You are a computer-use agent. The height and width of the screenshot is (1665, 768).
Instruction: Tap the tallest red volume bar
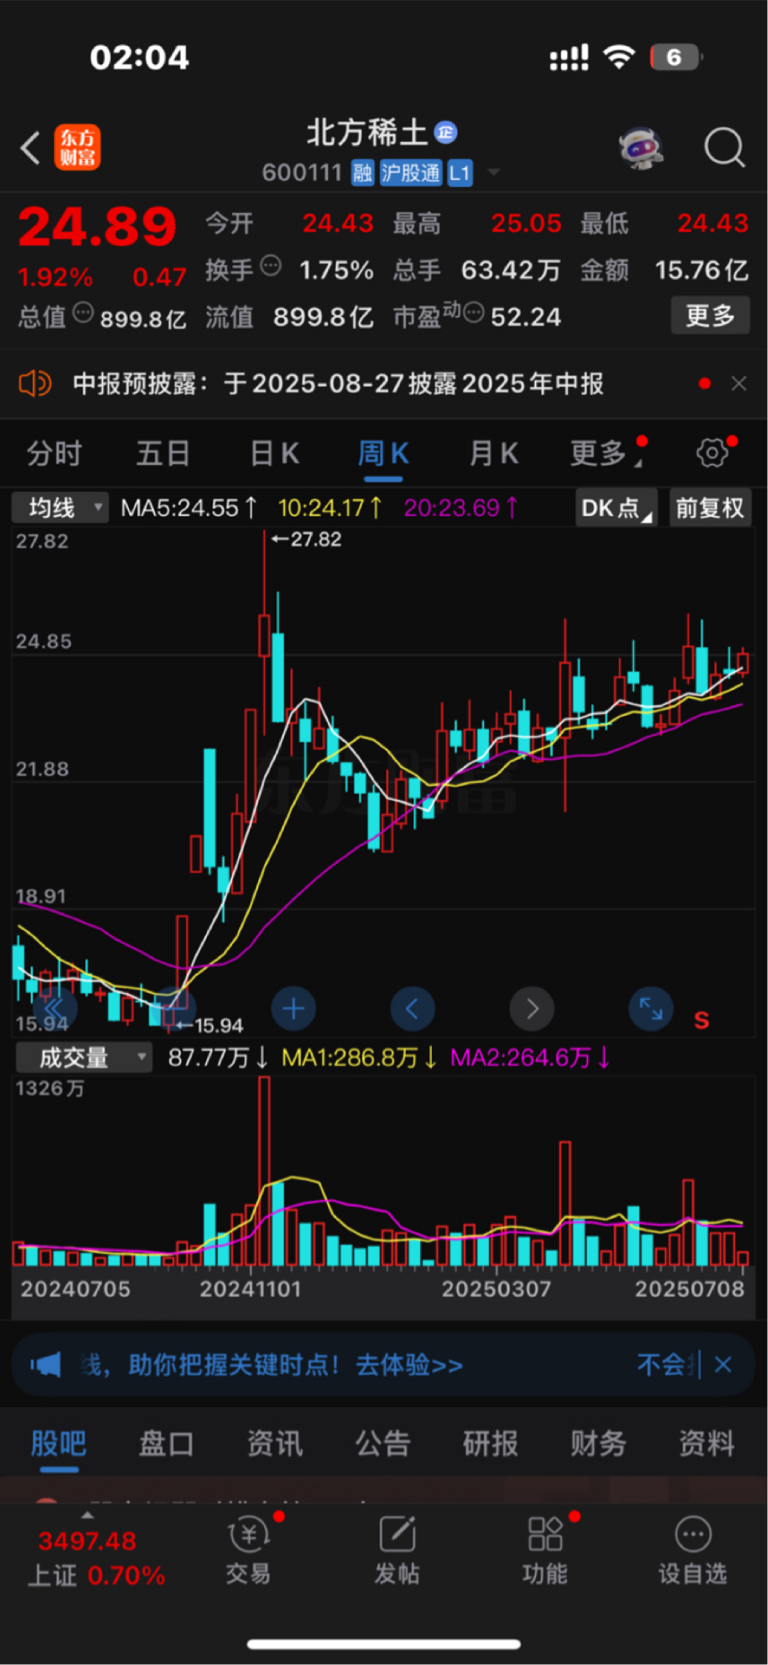click(264, 1171)
